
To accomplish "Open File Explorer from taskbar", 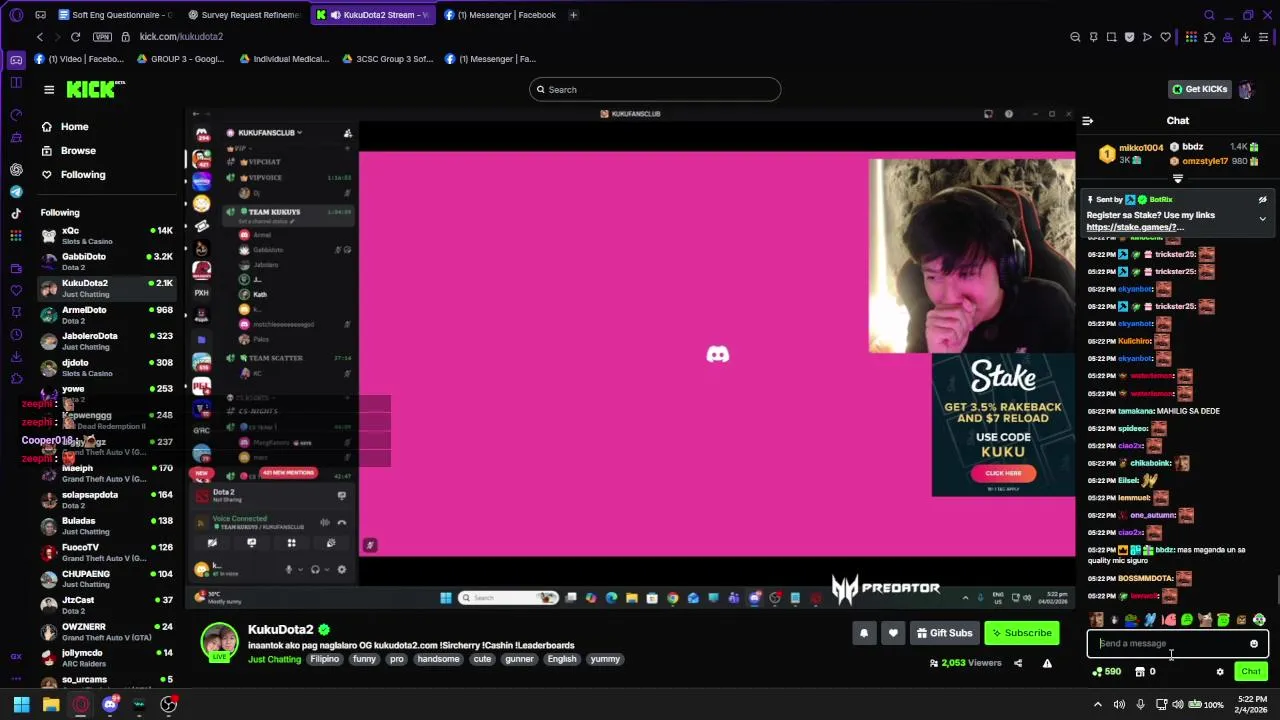I will click(x=51, y=705).
